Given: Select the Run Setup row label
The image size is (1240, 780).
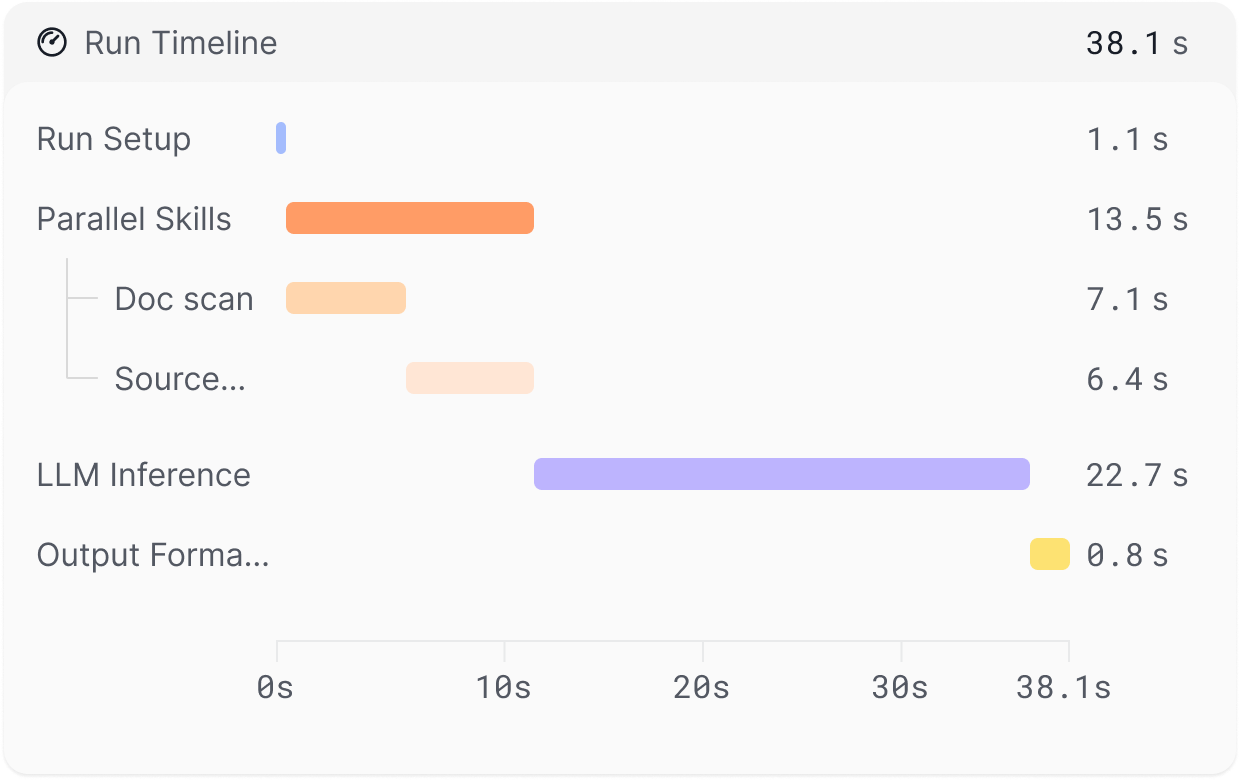Looking at the screenshot, I should (x=113, y=139).
